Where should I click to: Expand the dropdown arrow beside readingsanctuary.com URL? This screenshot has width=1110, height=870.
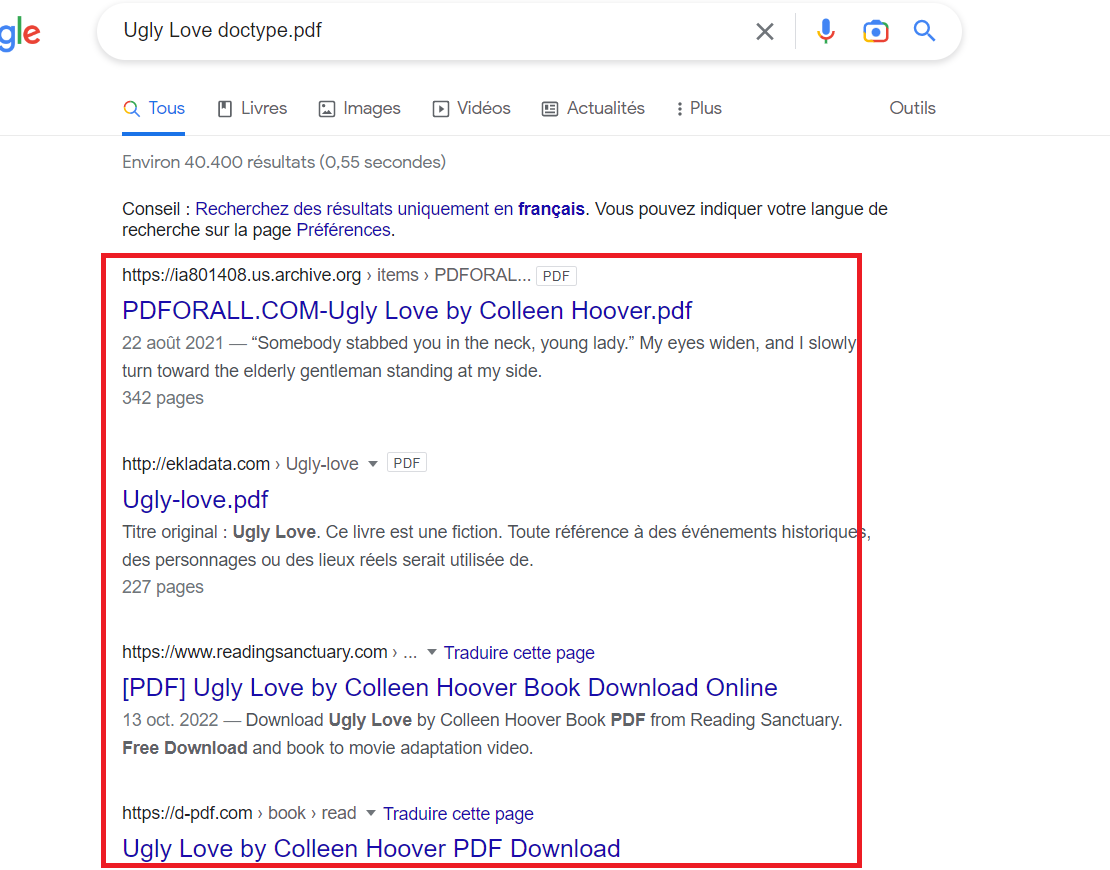click(x=432, y=652)
